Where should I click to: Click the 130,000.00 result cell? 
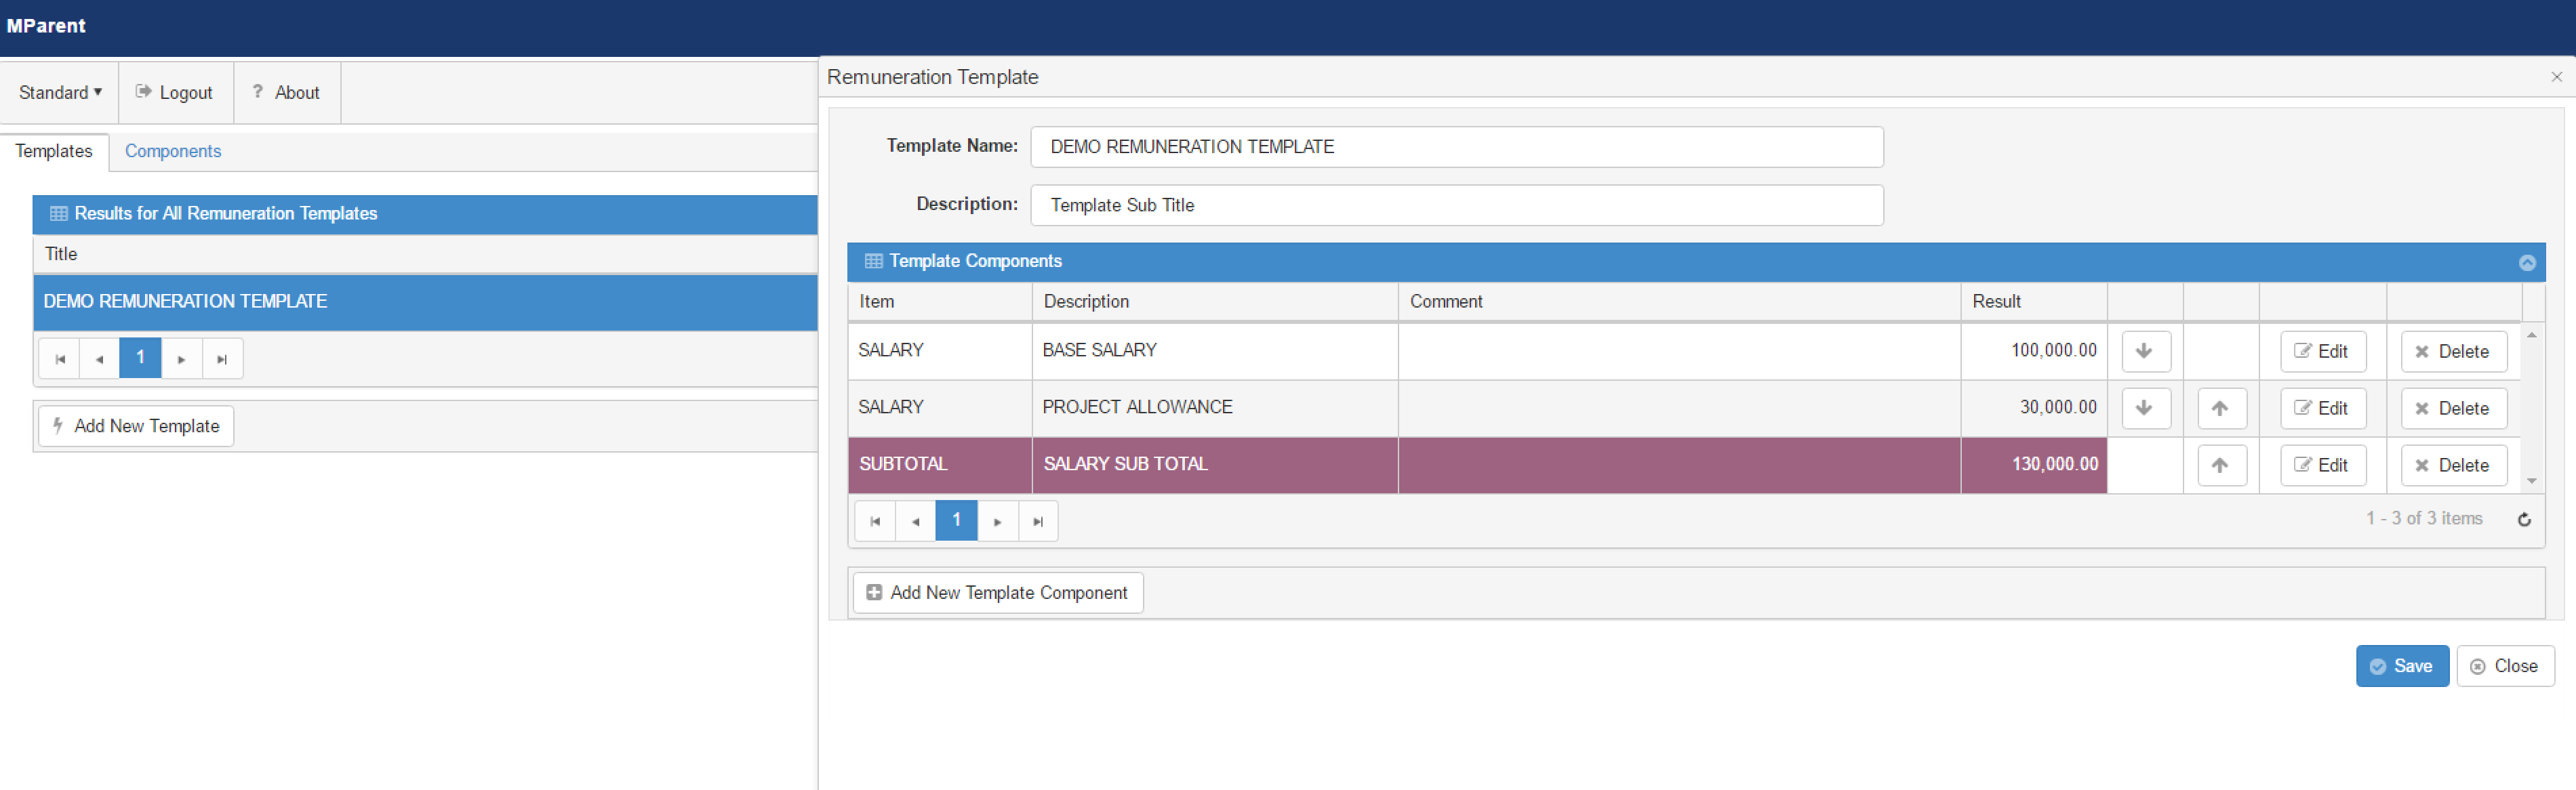tap(2033, 465)
